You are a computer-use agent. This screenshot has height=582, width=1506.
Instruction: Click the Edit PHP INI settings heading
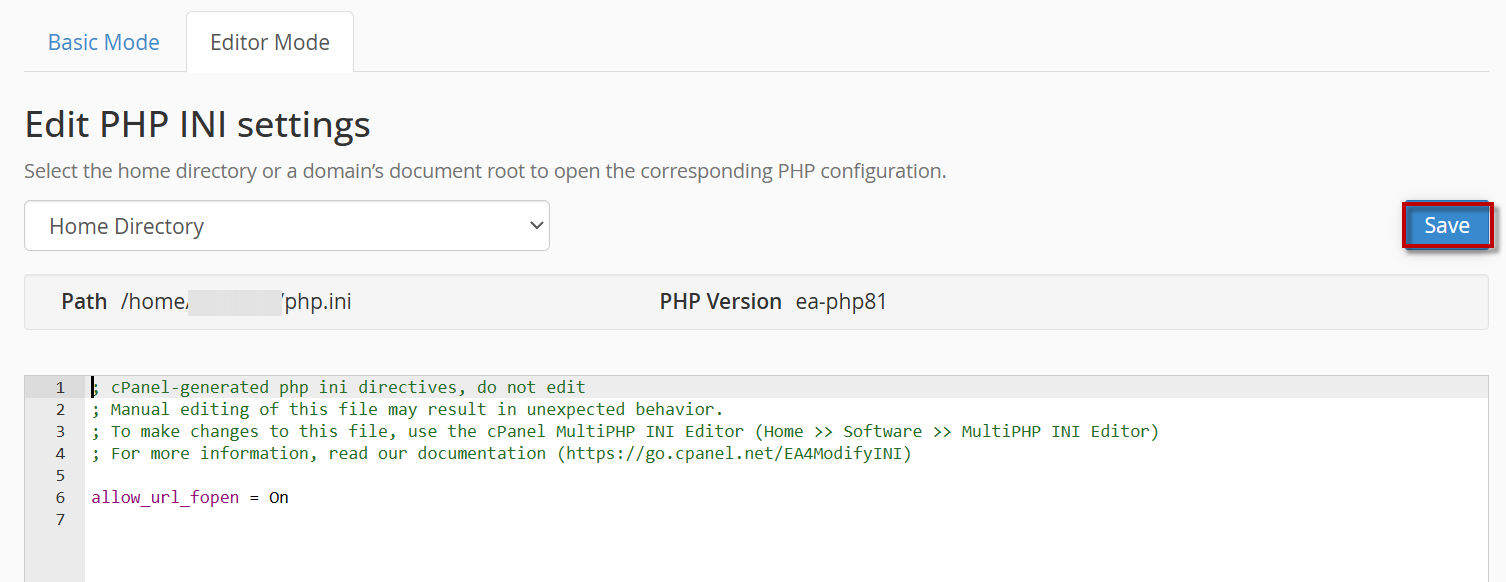click(197, 125)
